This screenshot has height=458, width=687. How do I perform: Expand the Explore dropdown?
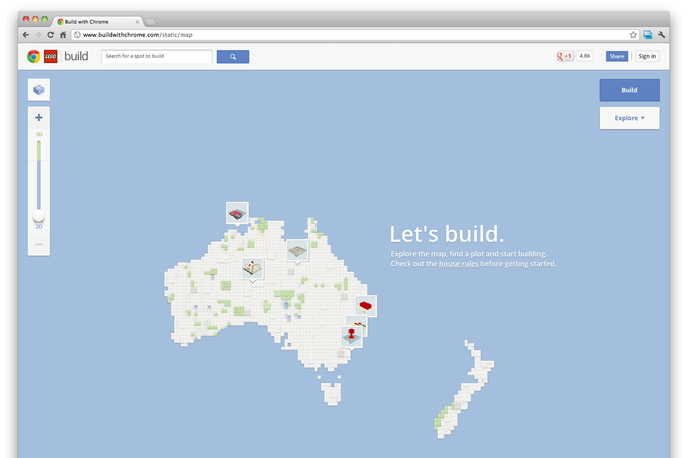pos(629,118)
